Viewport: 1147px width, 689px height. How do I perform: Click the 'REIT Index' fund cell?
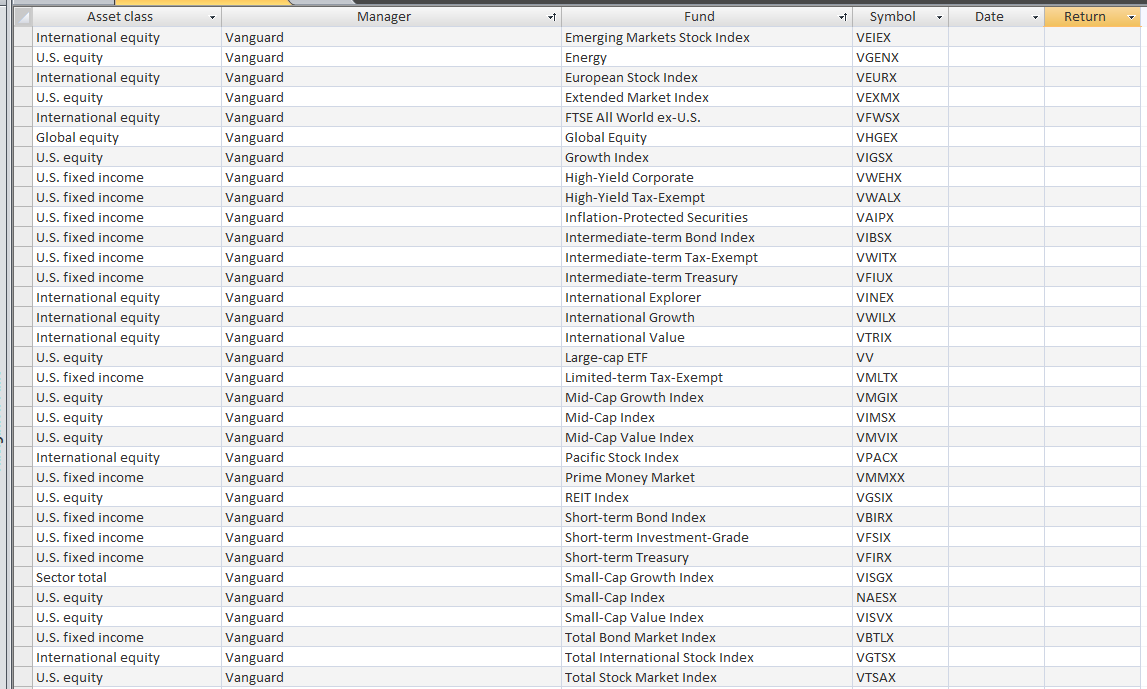(707, 497)
